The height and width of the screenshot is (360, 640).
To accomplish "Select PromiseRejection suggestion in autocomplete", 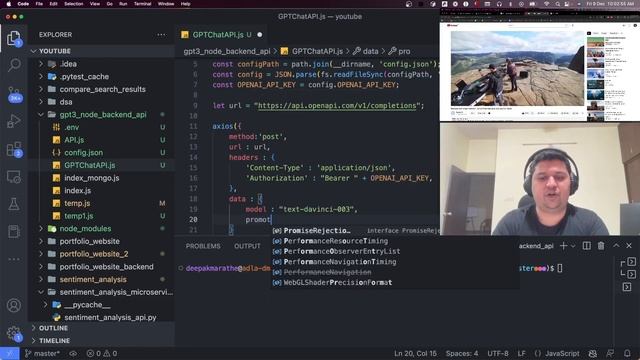I will tap(317, 231).
